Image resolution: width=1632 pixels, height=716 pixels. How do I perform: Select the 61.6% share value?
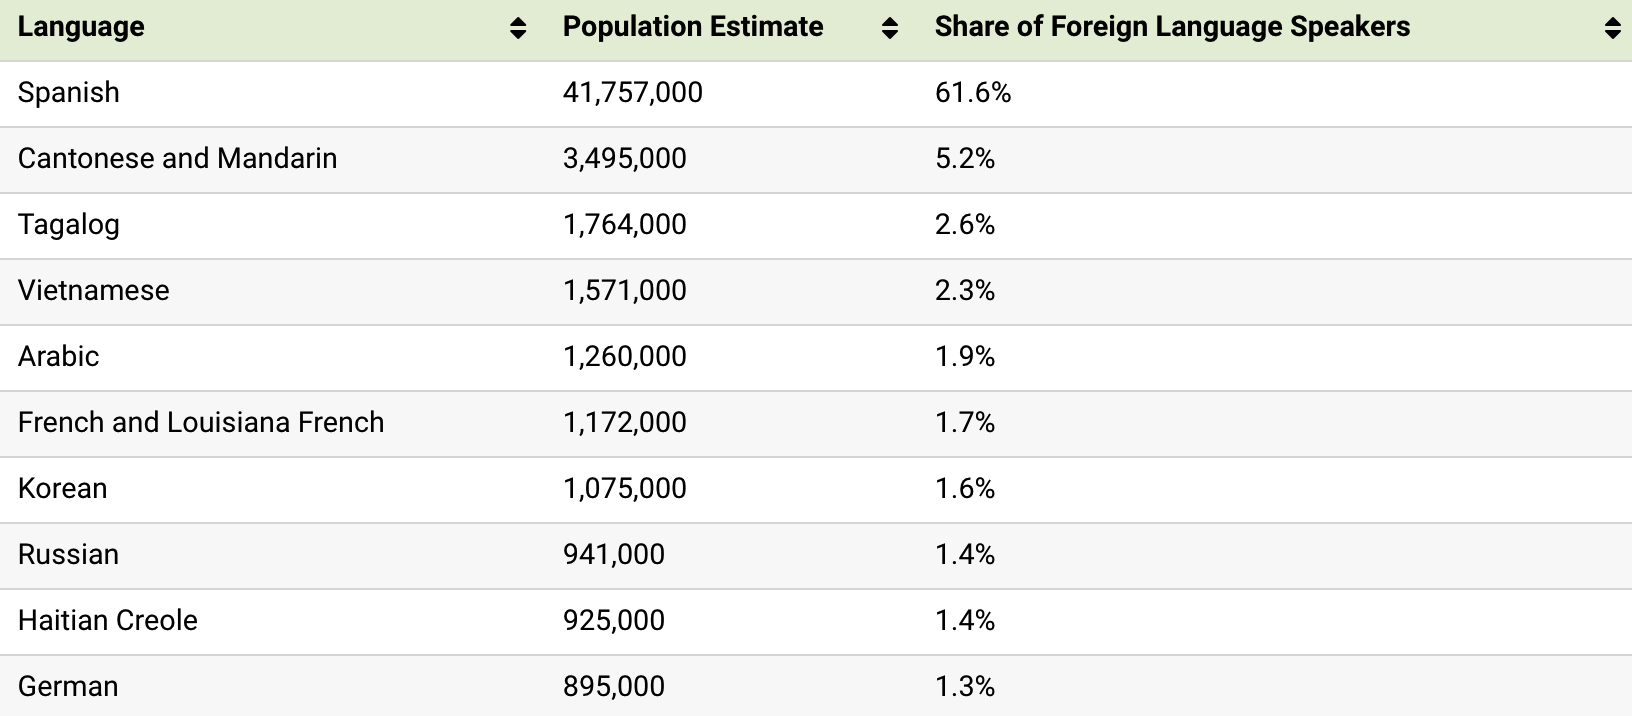[973, 93]
